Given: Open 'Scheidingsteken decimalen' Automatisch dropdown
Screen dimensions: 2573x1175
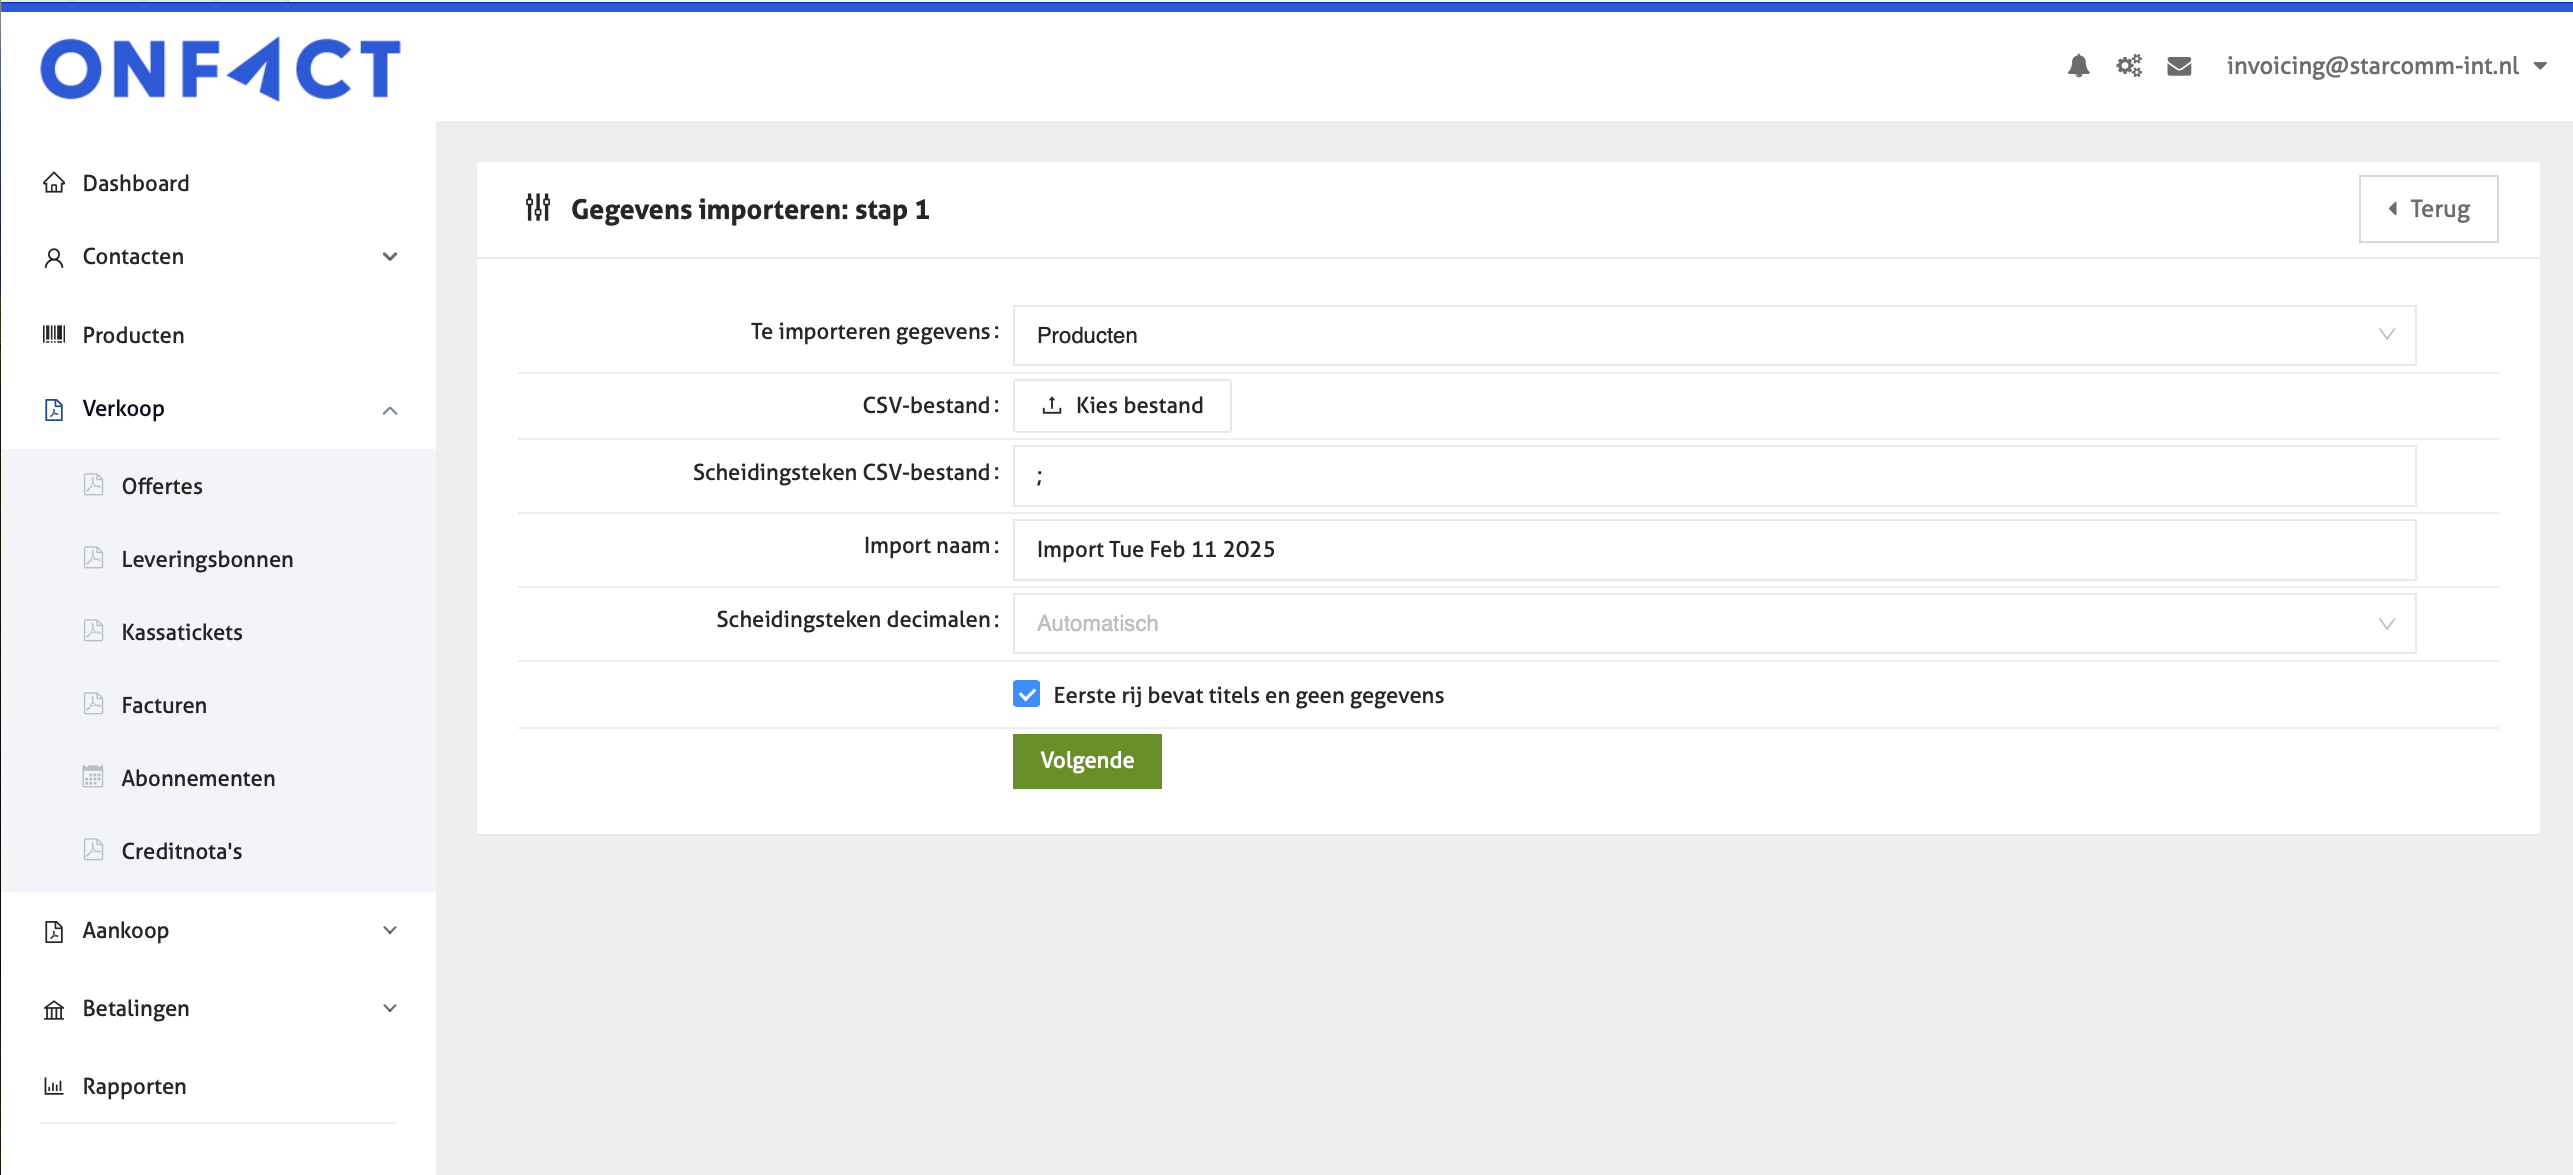Looking at the screenshot, I should click(1714, 623).
